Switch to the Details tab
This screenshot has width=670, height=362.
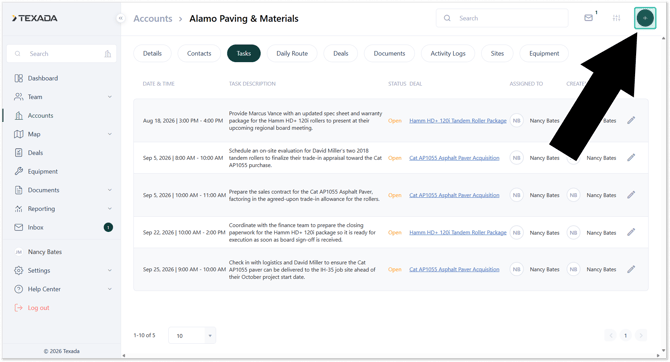pos(152,53)
